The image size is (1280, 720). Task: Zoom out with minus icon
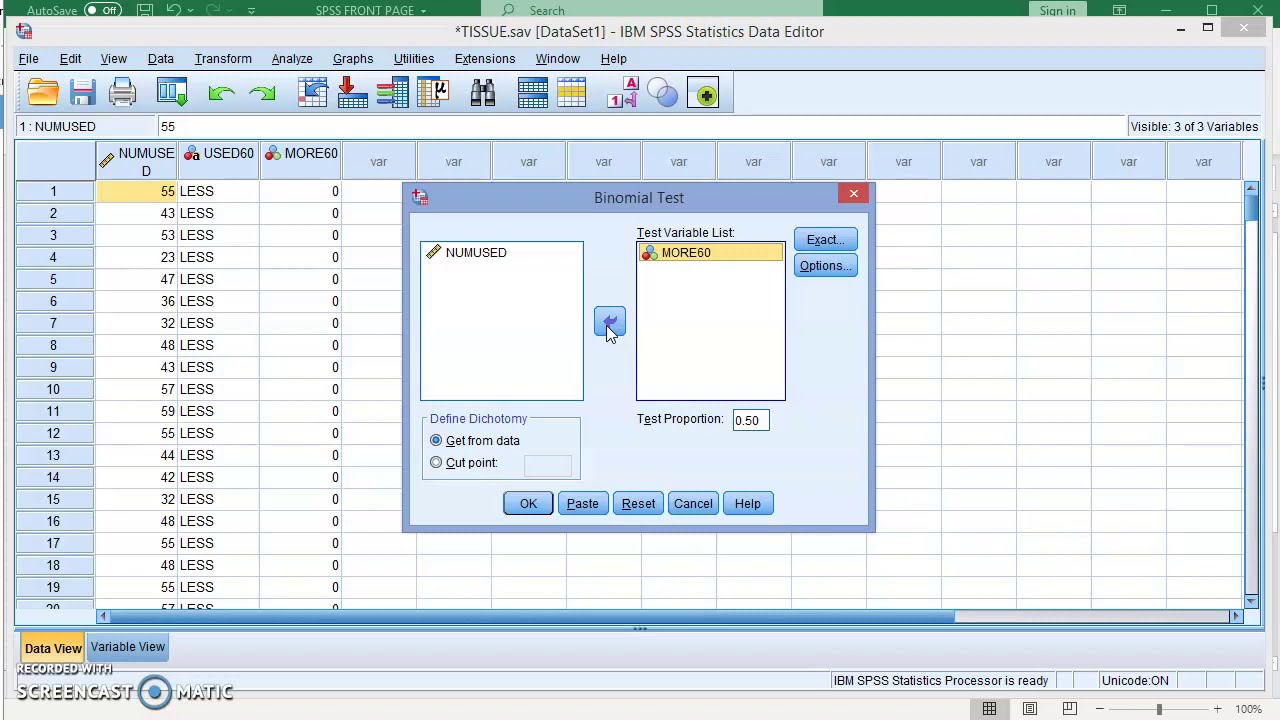tap(1100, 709)
